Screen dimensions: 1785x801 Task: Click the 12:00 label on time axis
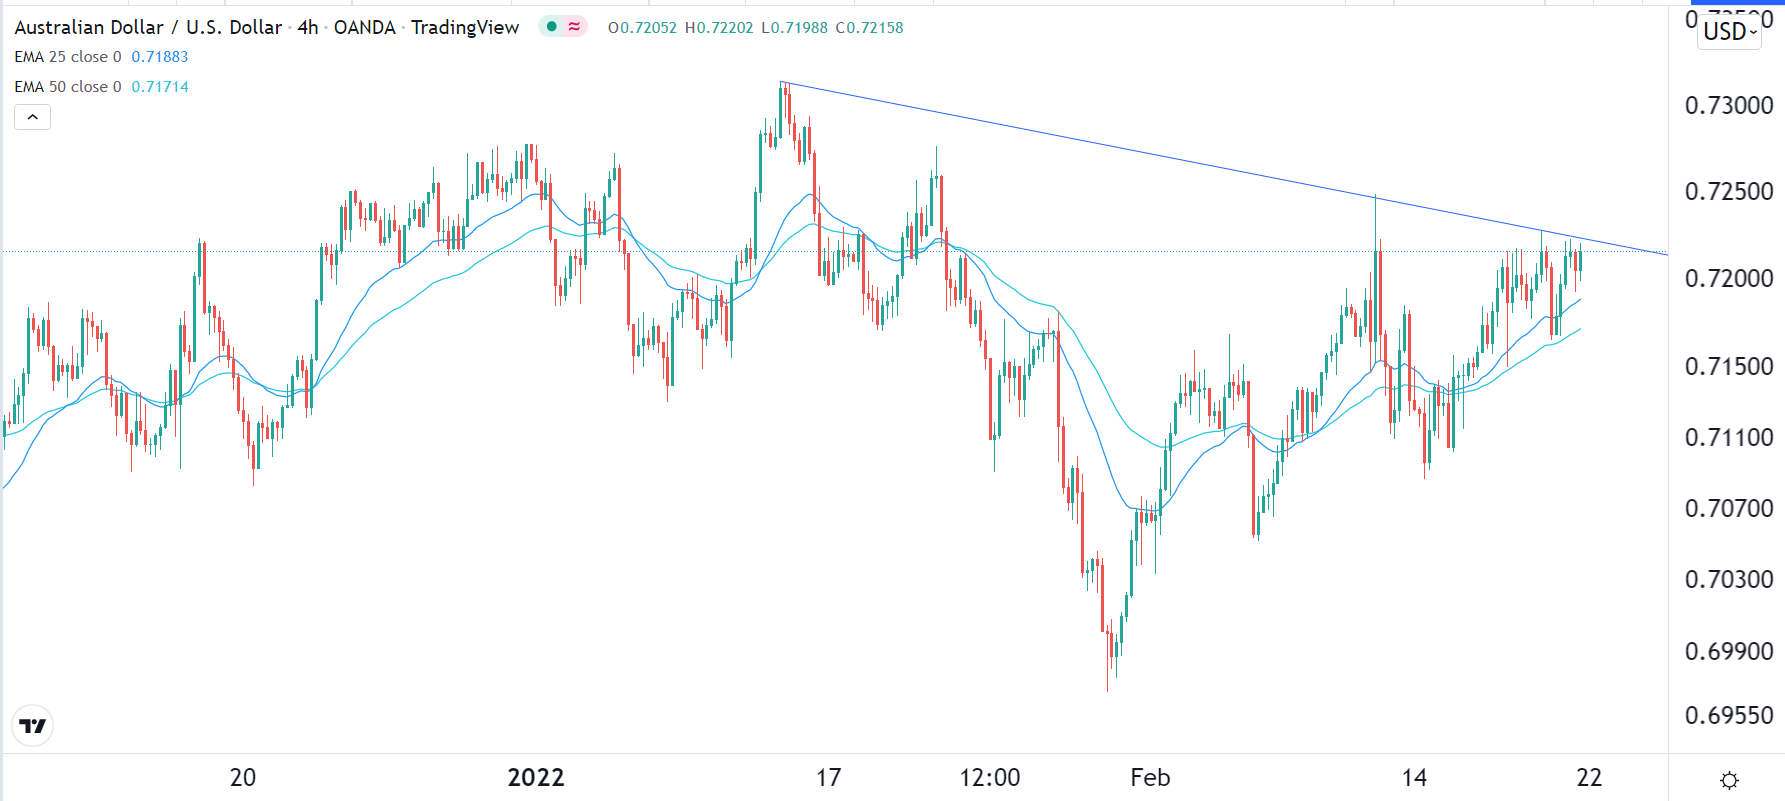(x=990, y=777)
